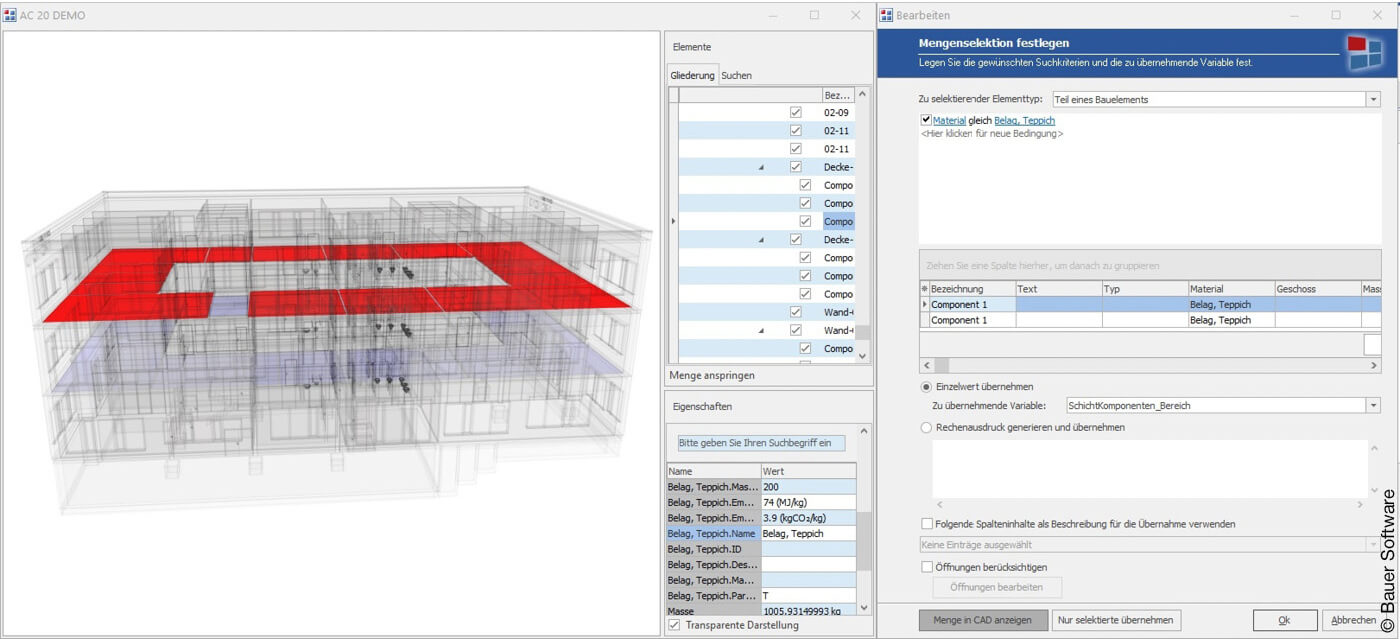Enable the Öffnungen berücksichtigen checkbox
Image resolution: width=1400 pixels, height=639 pixels.
point(925,565)
